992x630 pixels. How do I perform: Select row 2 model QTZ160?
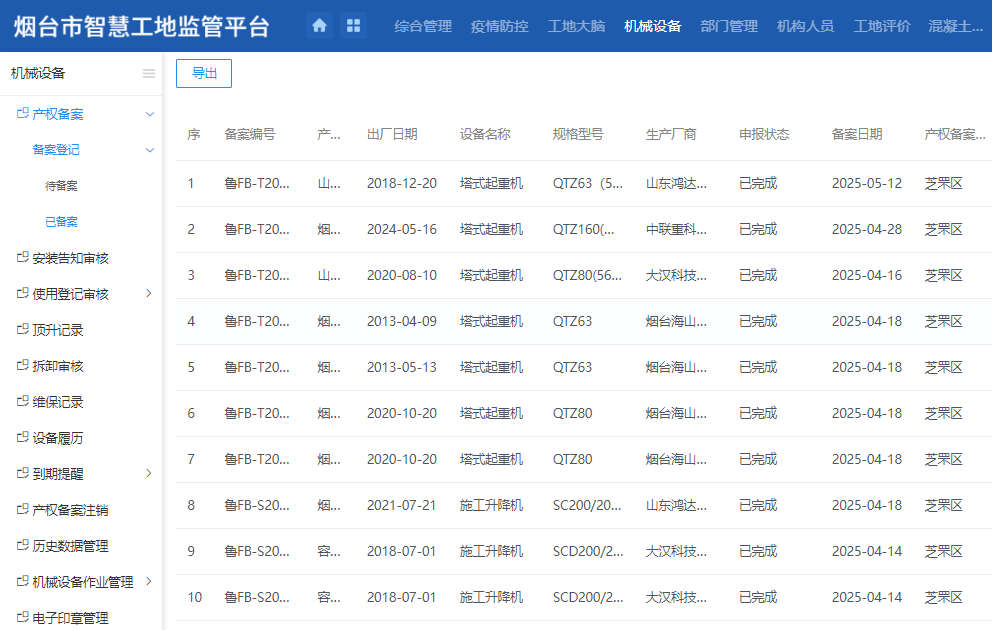coord(583,230)
